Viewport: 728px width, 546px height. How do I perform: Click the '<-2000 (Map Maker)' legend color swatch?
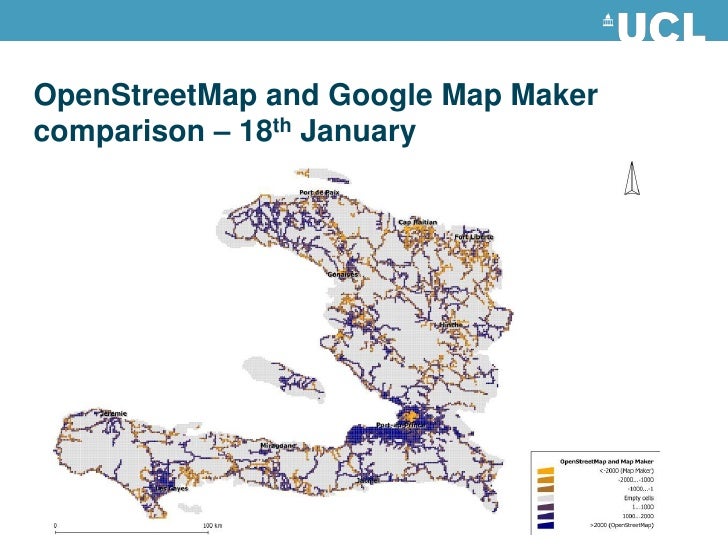[x=546, y=471]
